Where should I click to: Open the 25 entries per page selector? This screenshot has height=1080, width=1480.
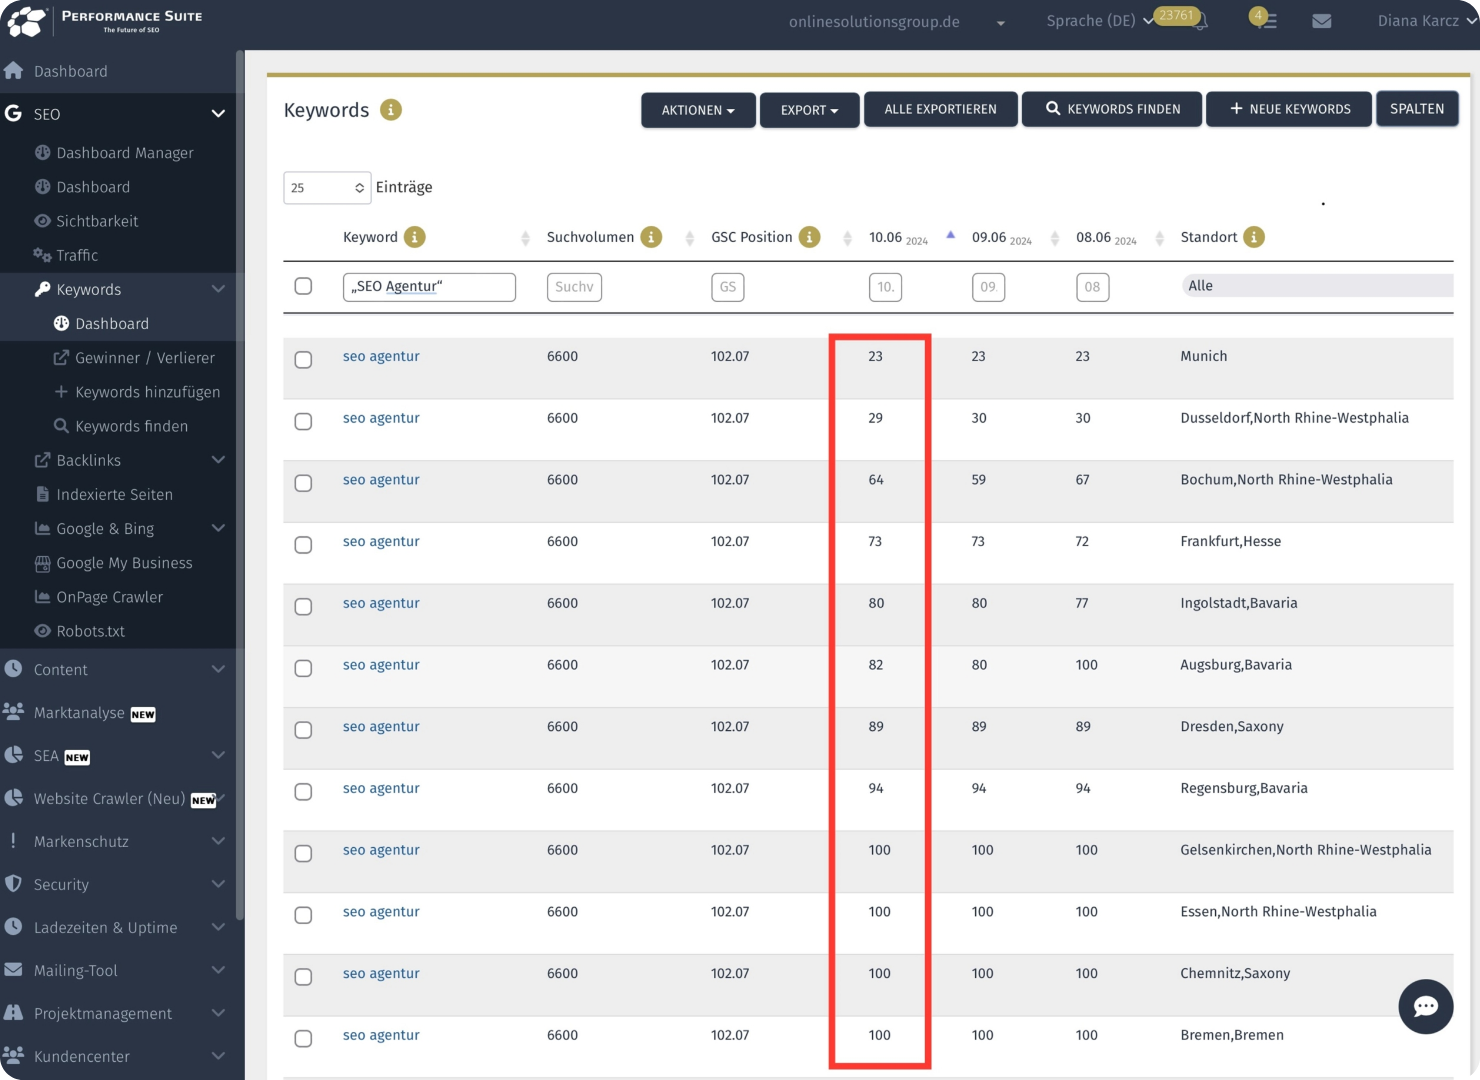tap(327, 188)
